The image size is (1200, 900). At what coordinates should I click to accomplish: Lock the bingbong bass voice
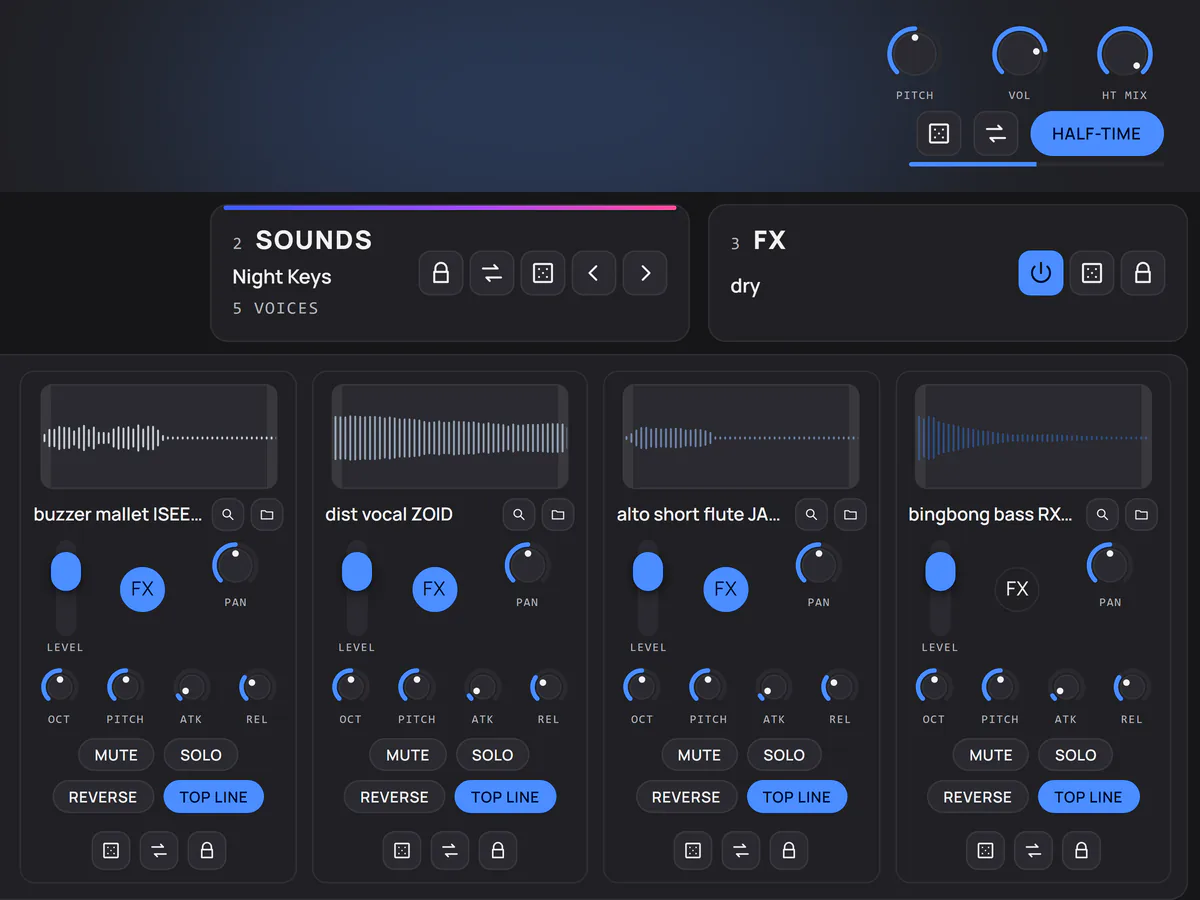click(1081, 850)
